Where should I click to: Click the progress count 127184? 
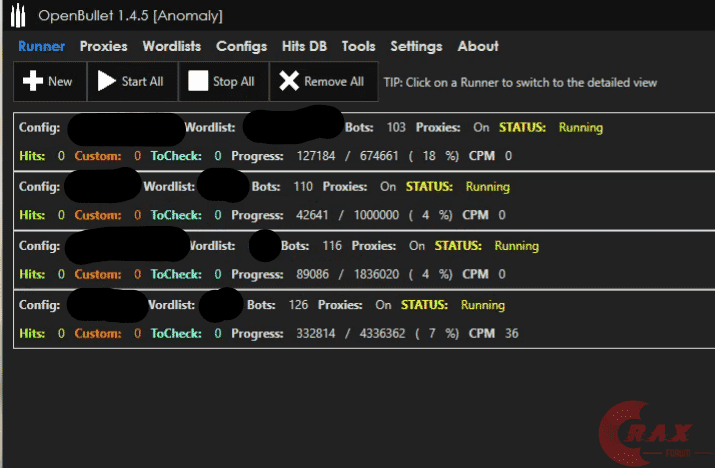point(316,156)
